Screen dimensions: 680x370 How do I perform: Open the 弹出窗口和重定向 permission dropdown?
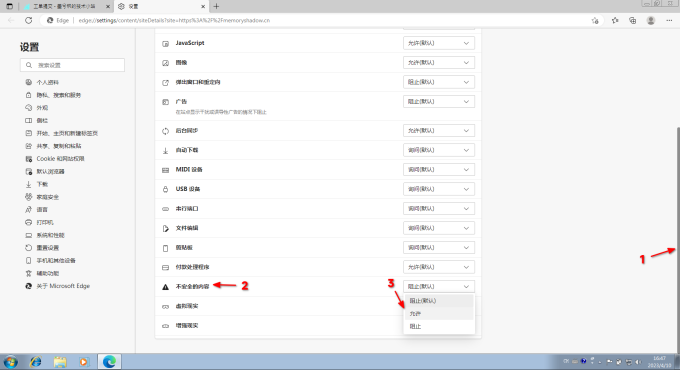[438, 82]
